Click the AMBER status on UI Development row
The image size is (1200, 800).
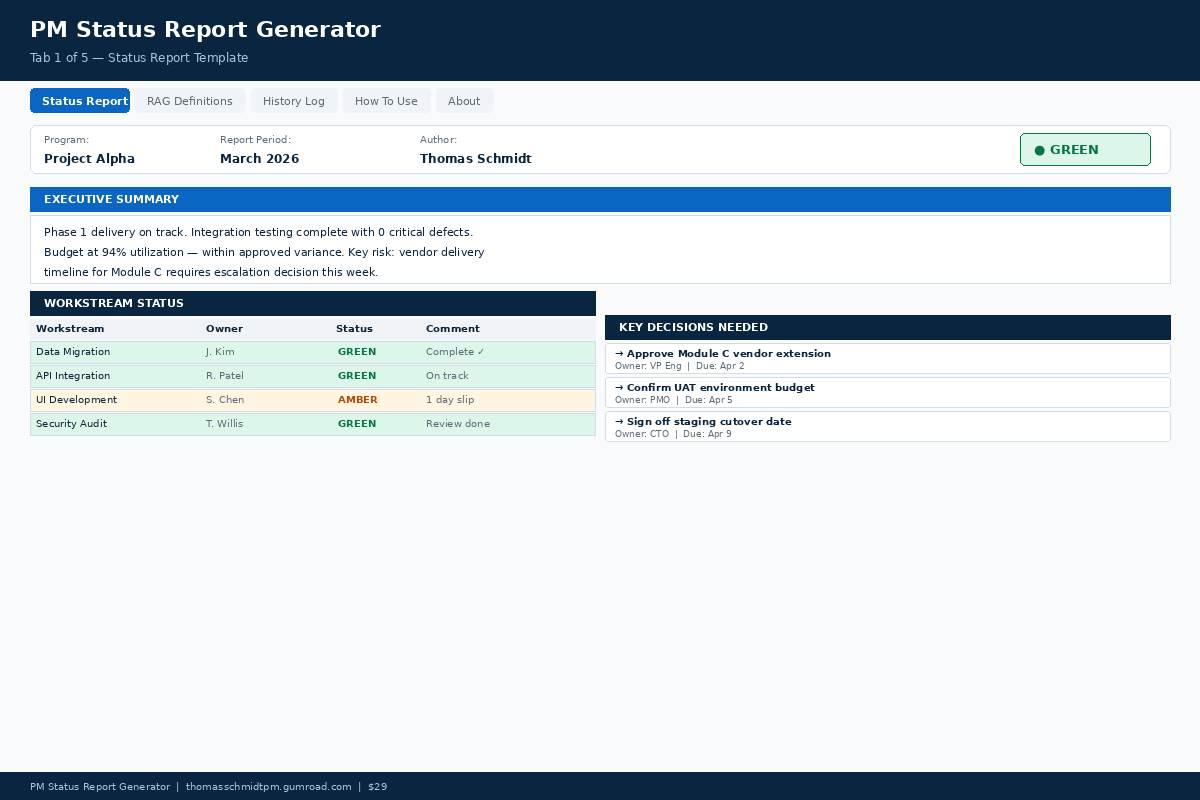357,399
